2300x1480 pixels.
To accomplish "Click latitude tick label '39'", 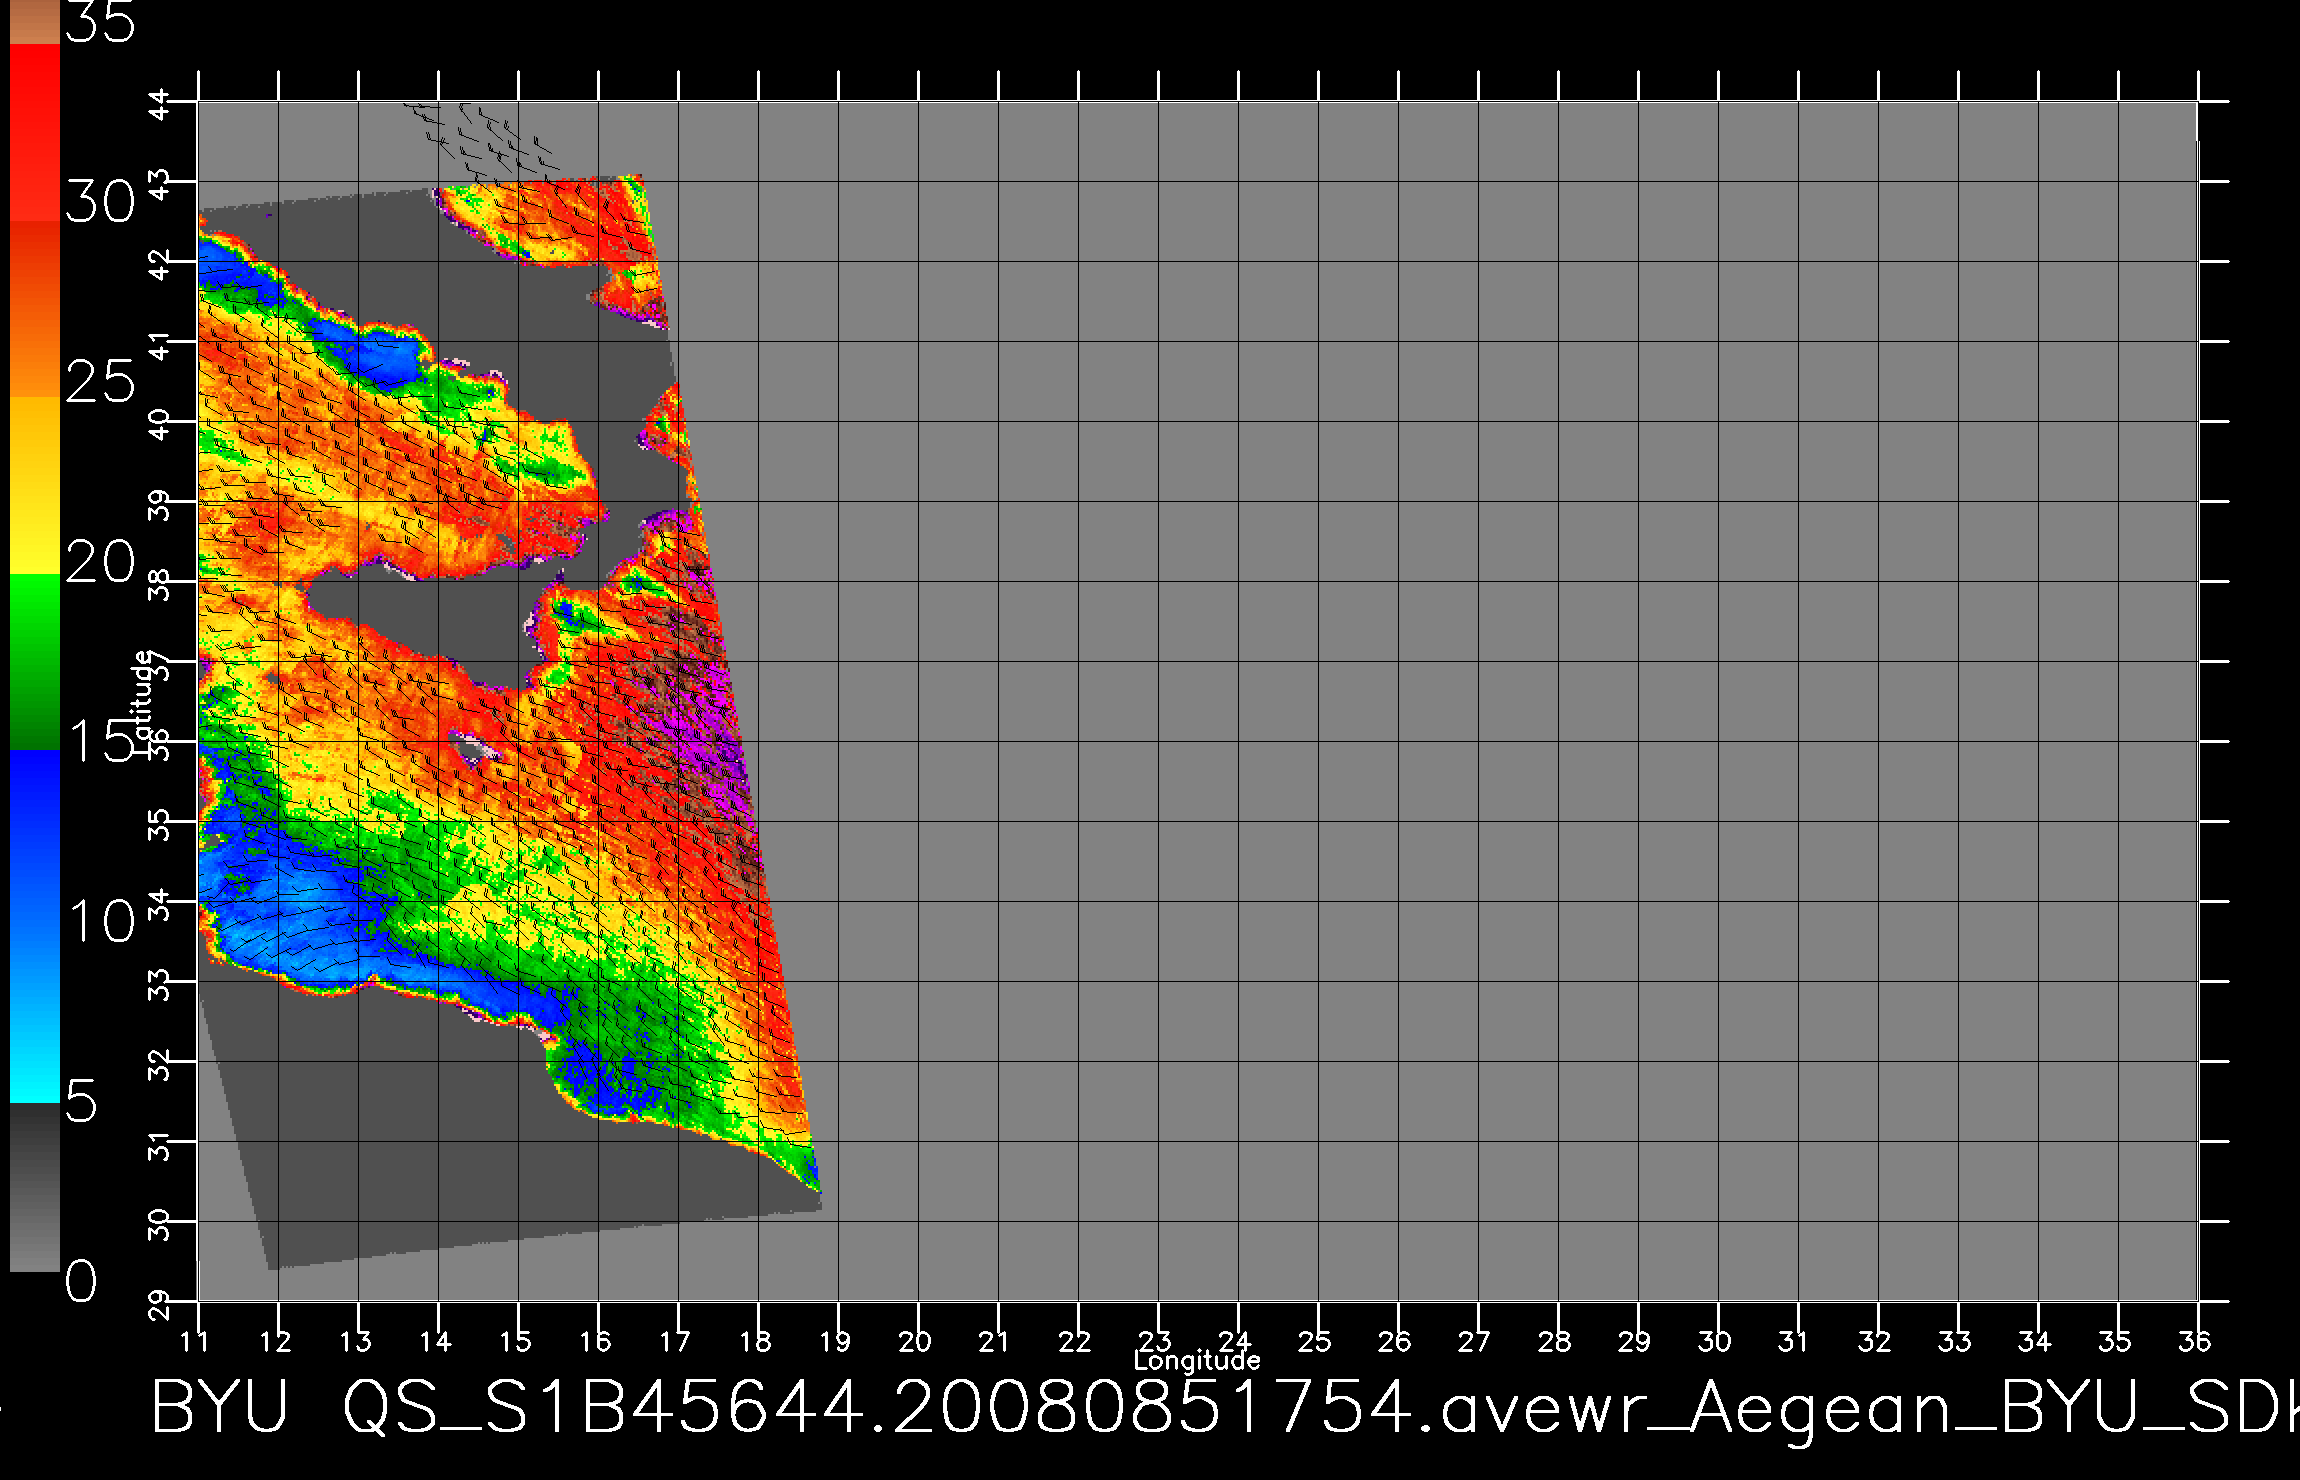I will tap(160, 503).
